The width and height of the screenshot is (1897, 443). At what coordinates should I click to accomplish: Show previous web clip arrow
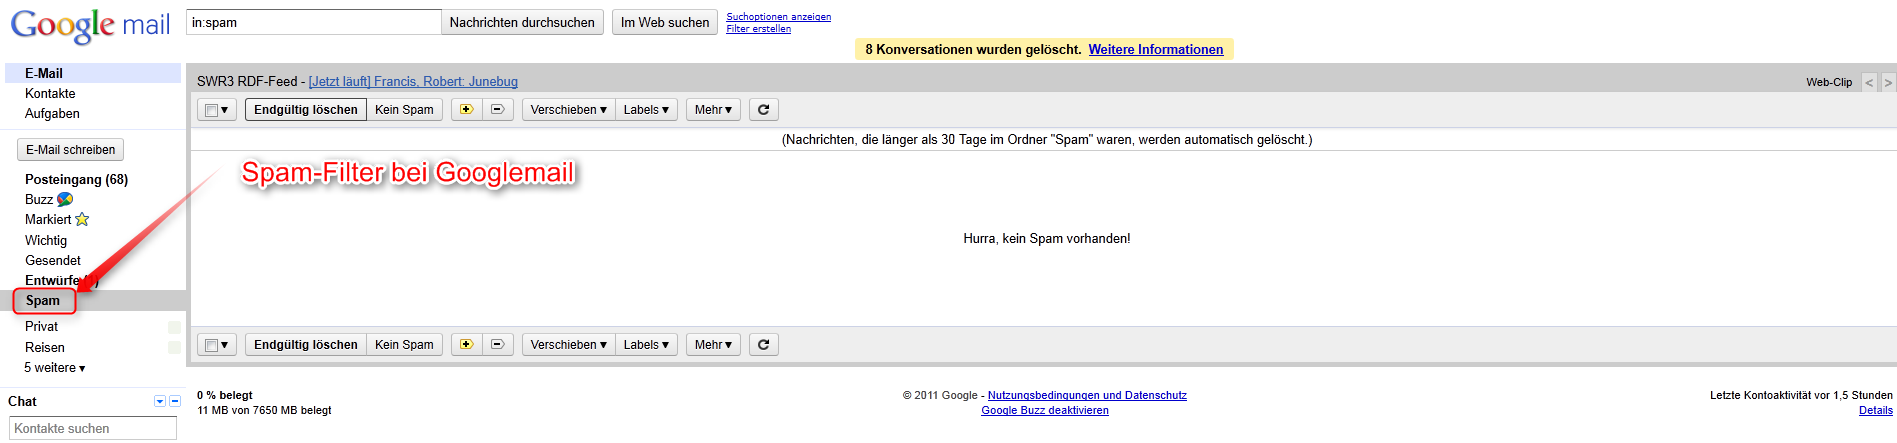(1869, 82)
